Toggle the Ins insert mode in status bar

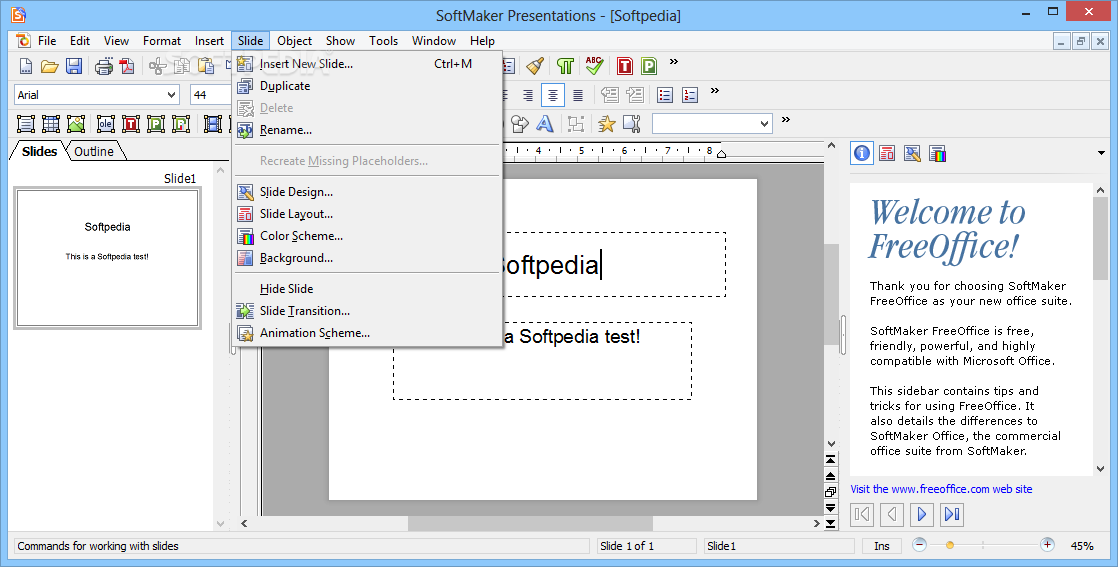[882, 546]
